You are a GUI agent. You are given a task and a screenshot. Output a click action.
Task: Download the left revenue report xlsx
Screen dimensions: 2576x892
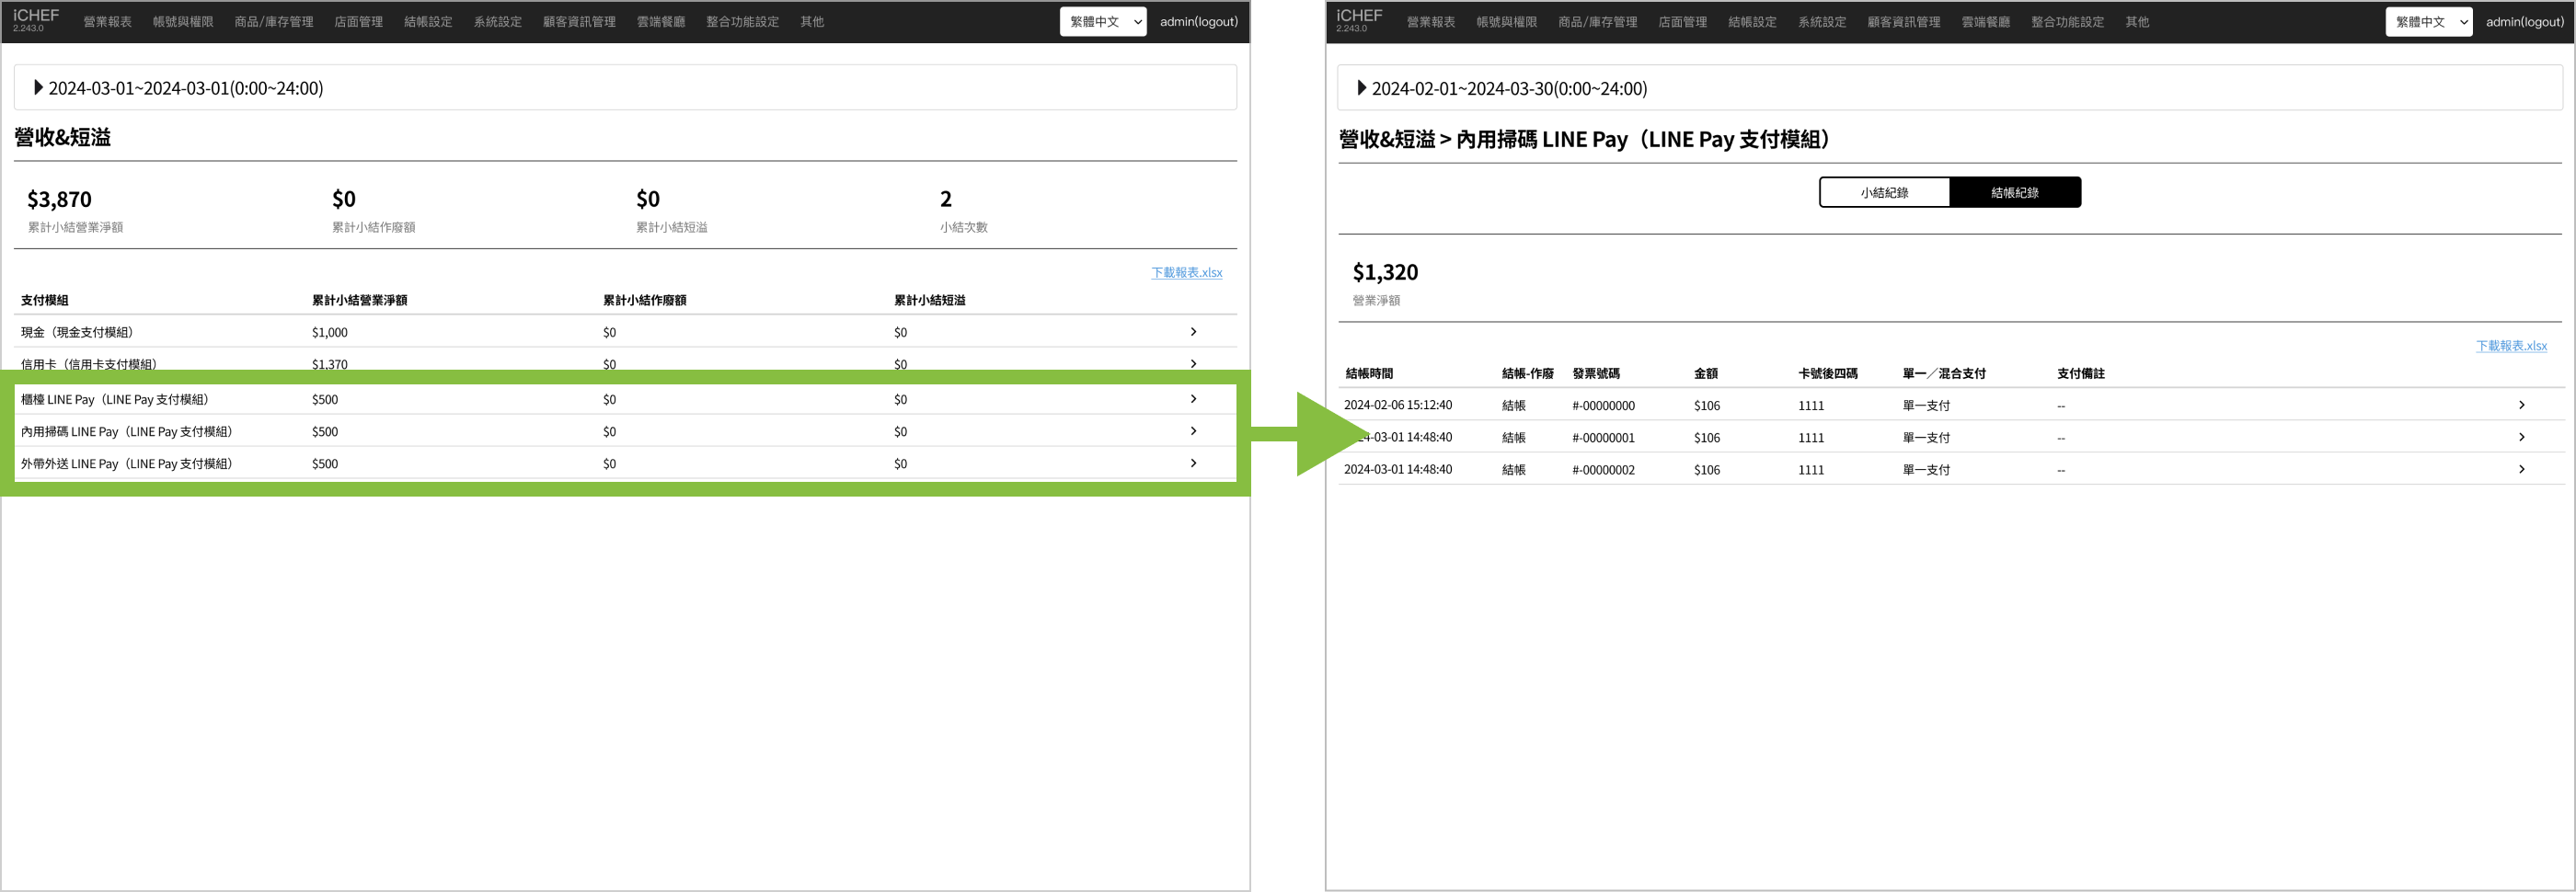pyautogui.click(x=1185, y=272)
